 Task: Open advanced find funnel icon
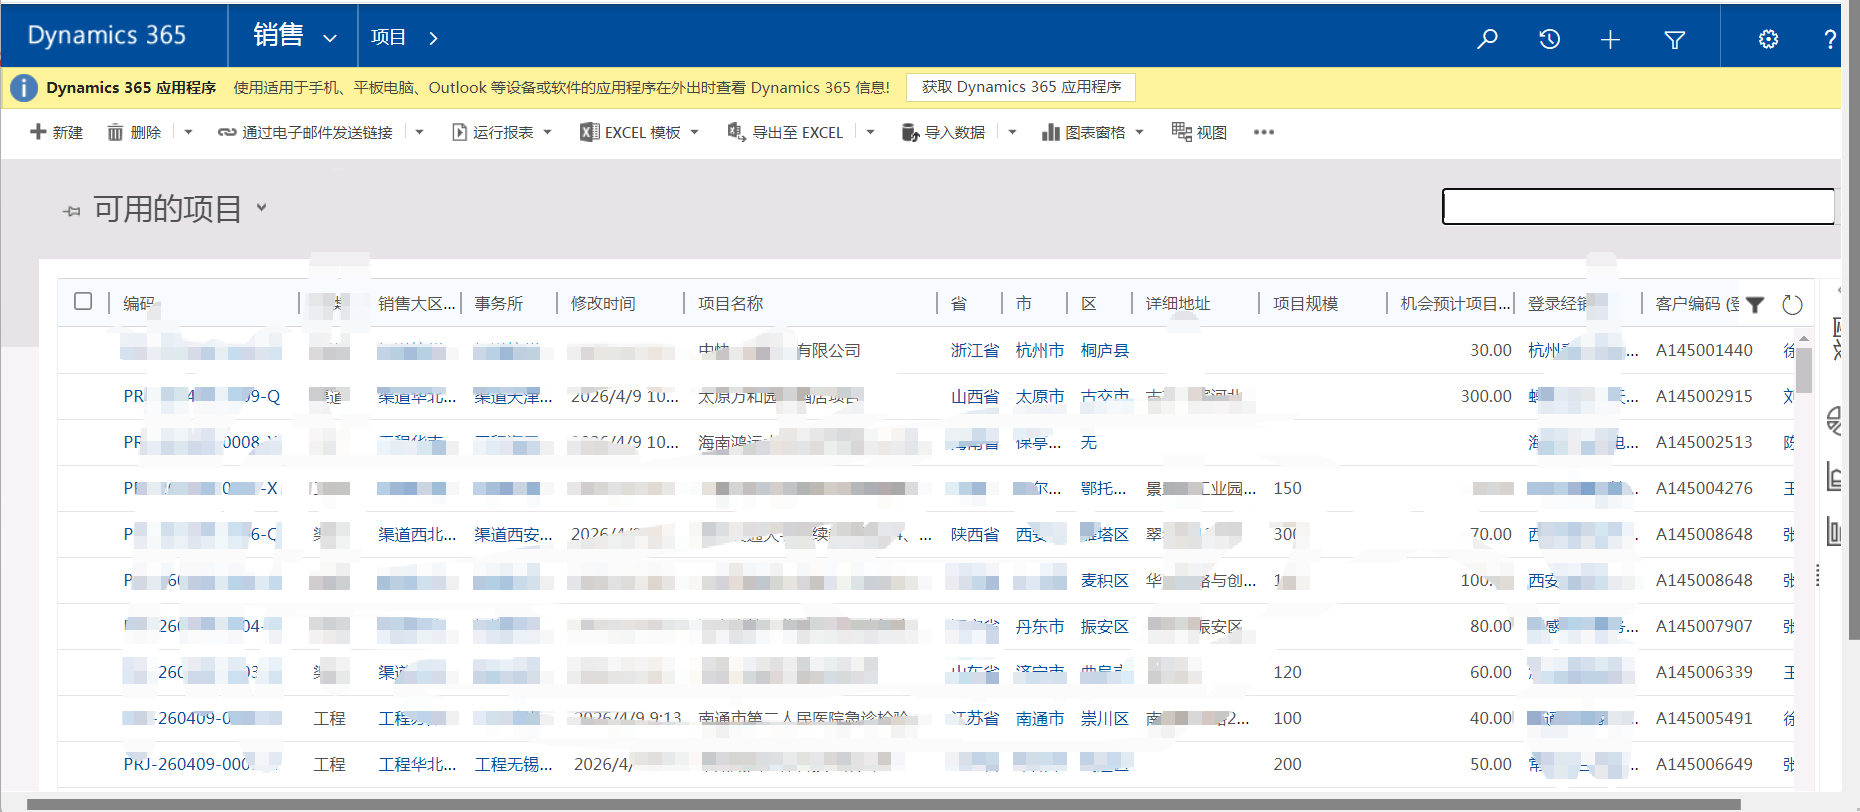pos(1674,39)
